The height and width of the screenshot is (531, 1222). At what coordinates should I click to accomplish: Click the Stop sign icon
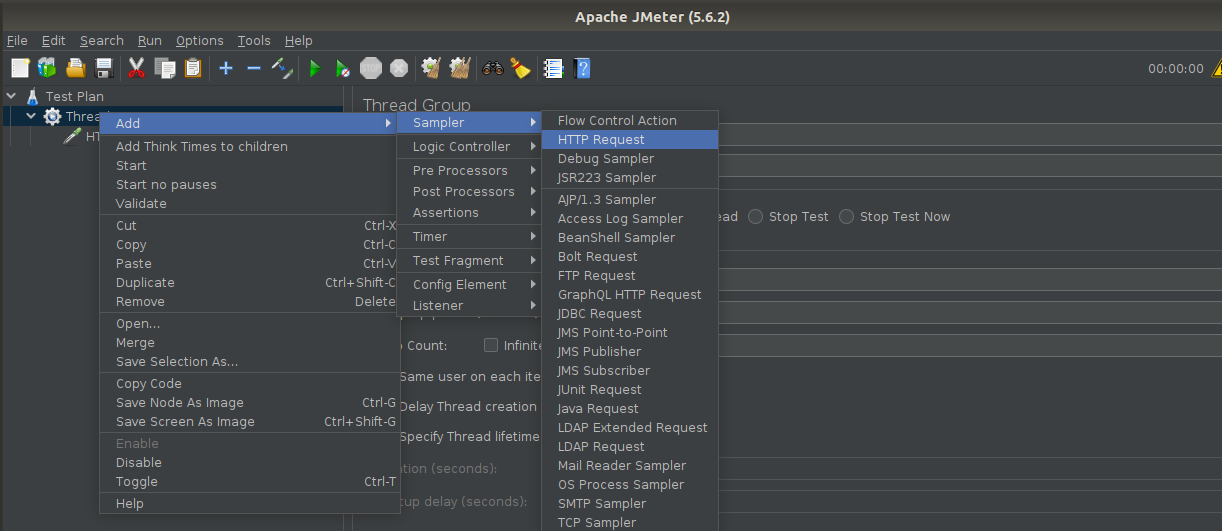point(371,68)
